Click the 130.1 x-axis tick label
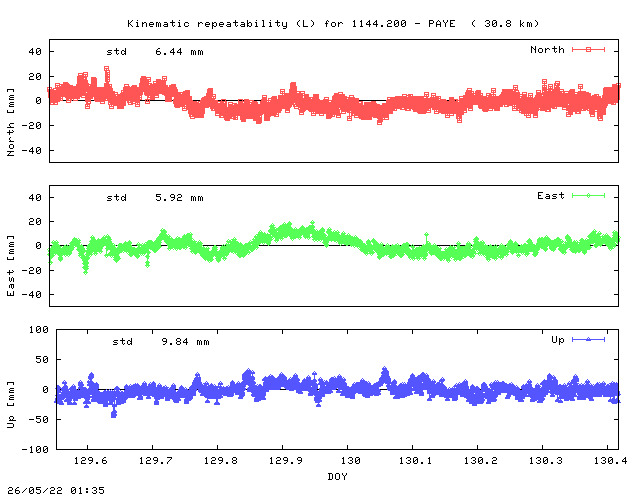 416,461
